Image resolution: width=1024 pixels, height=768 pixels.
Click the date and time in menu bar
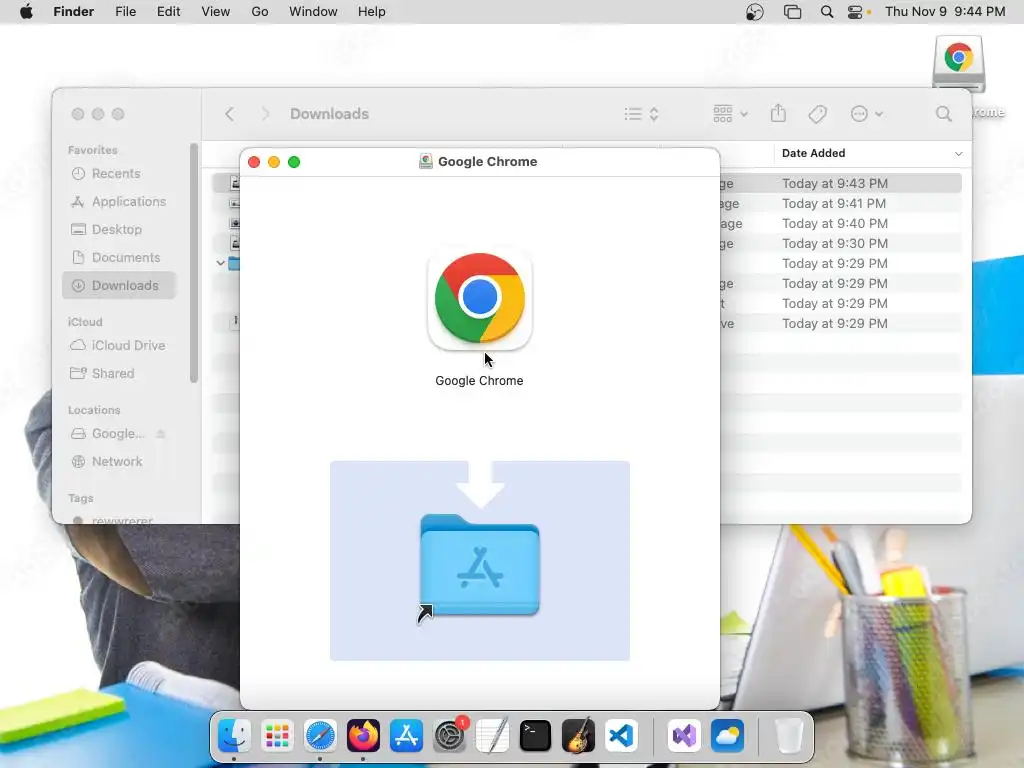944,12
